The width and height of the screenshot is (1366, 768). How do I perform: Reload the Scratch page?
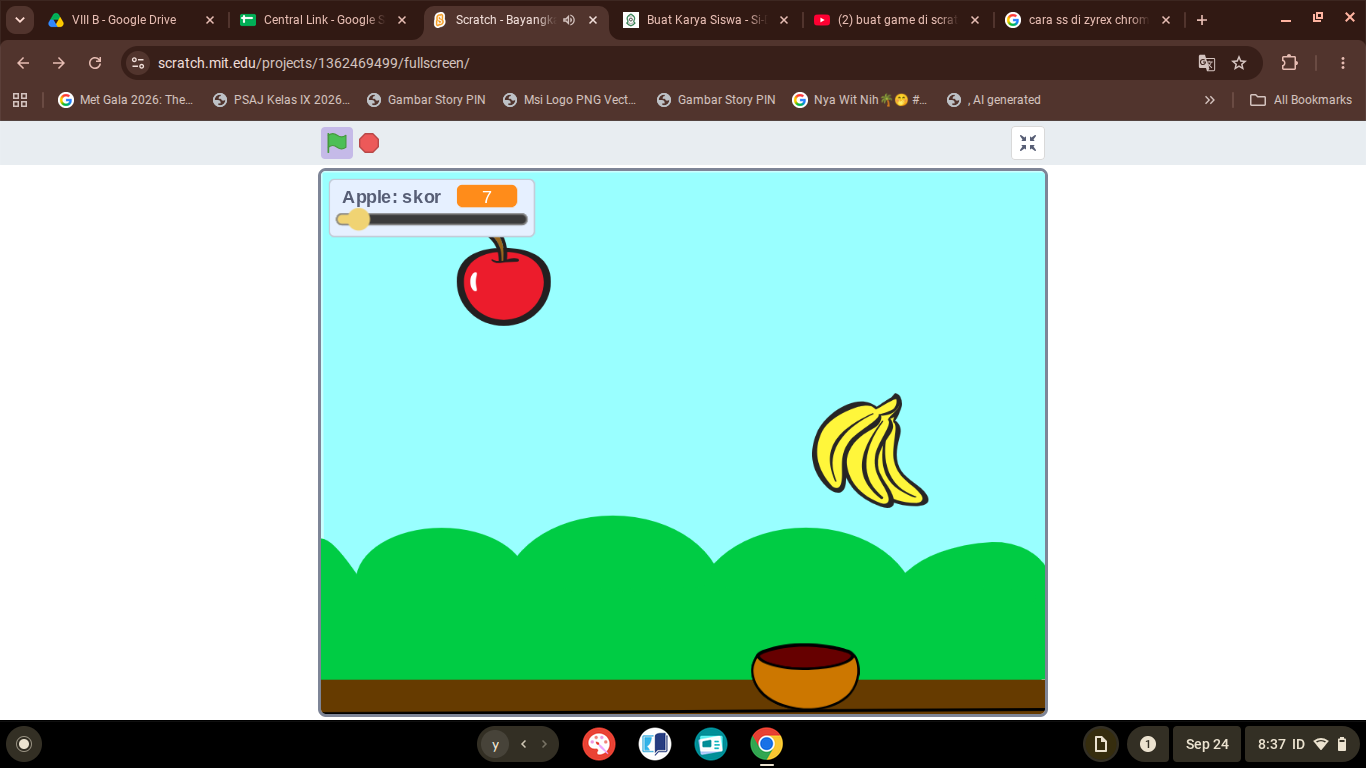tap(95, 63)
